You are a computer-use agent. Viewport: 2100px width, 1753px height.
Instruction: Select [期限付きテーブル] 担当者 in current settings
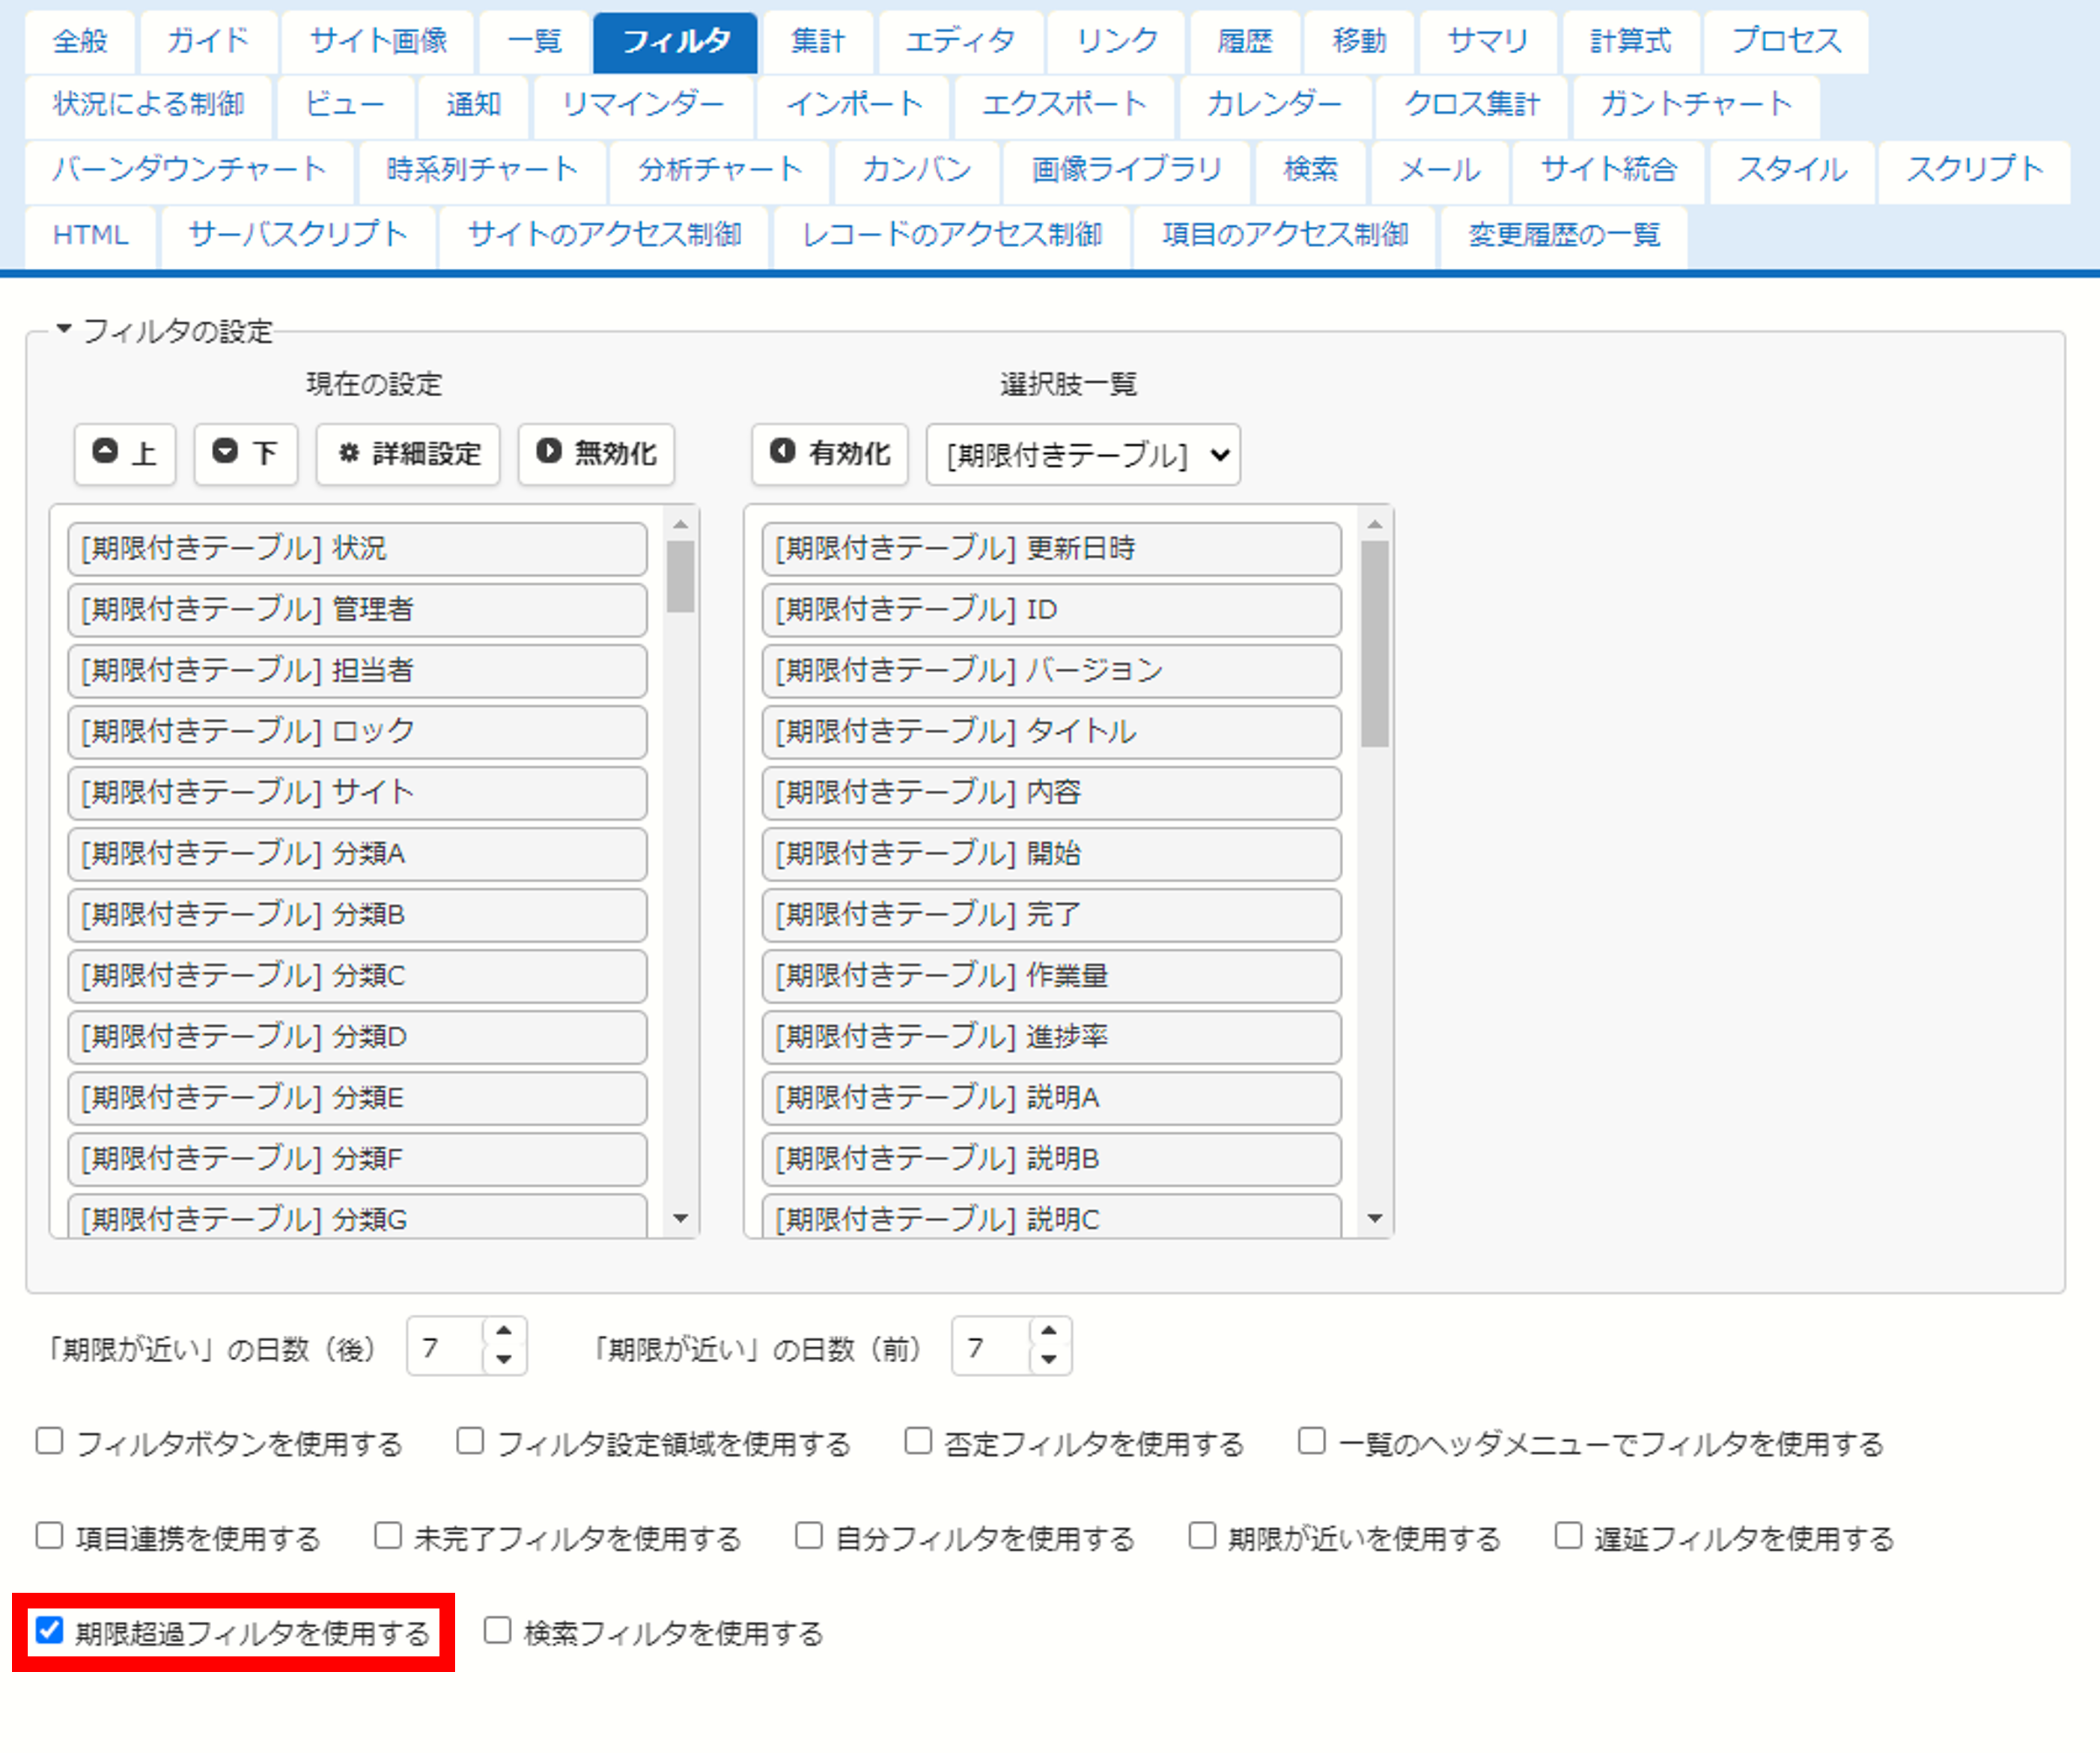coord(357,671)
